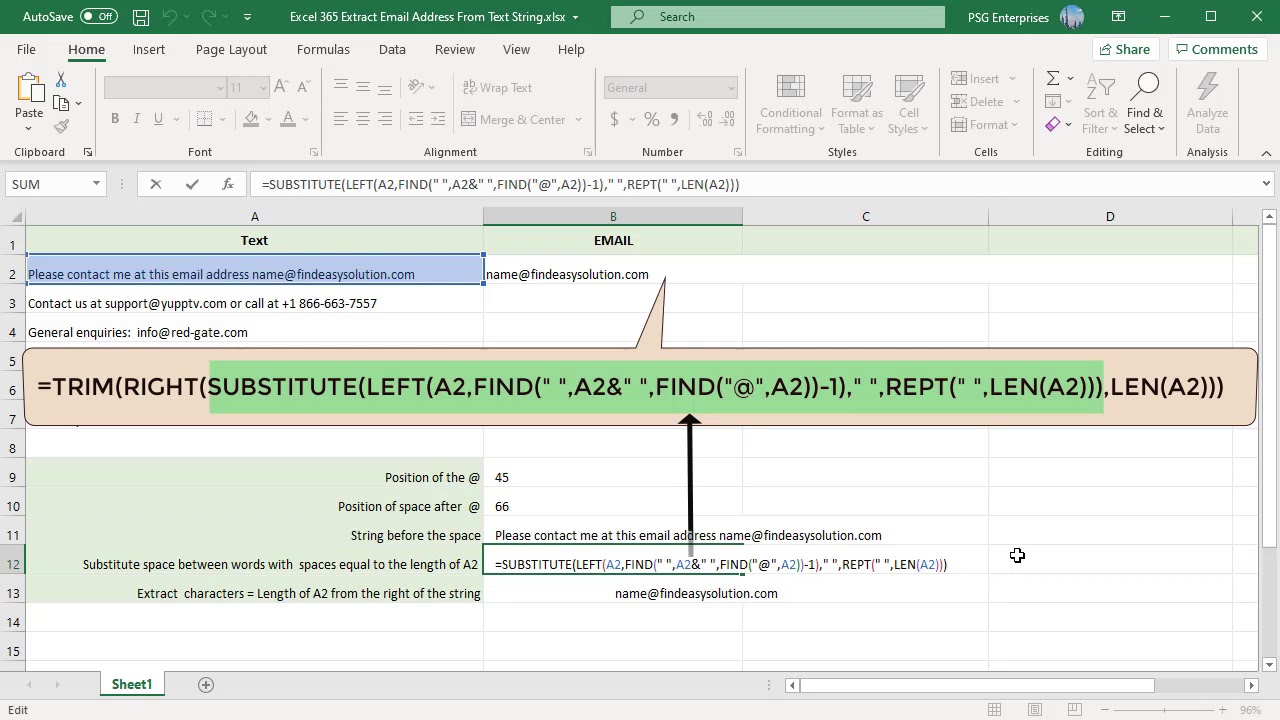This screenshot has width=1280, height=720.
Task: Open Format as Table menu
Action: tap(856, 104)
